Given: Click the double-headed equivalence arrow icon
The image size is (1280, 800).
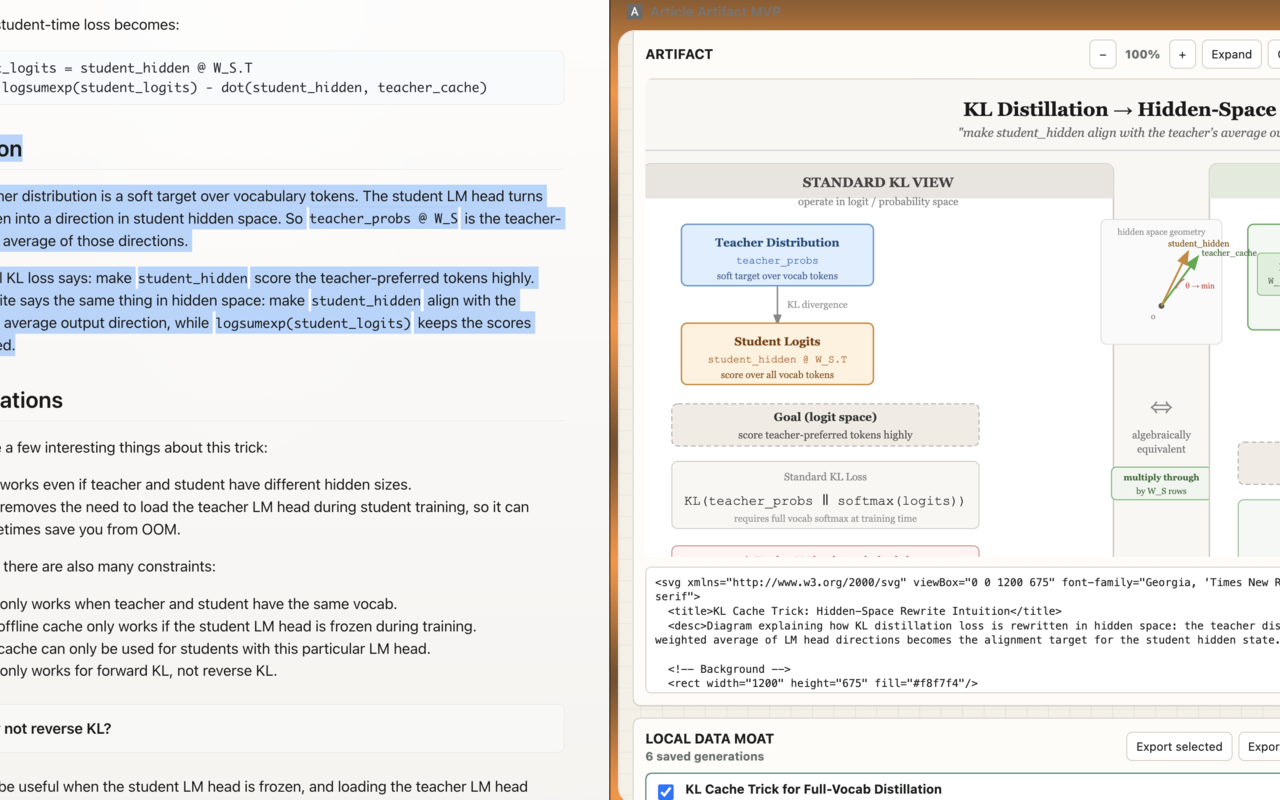Looking at the screenshot, I should point(1161,407).
